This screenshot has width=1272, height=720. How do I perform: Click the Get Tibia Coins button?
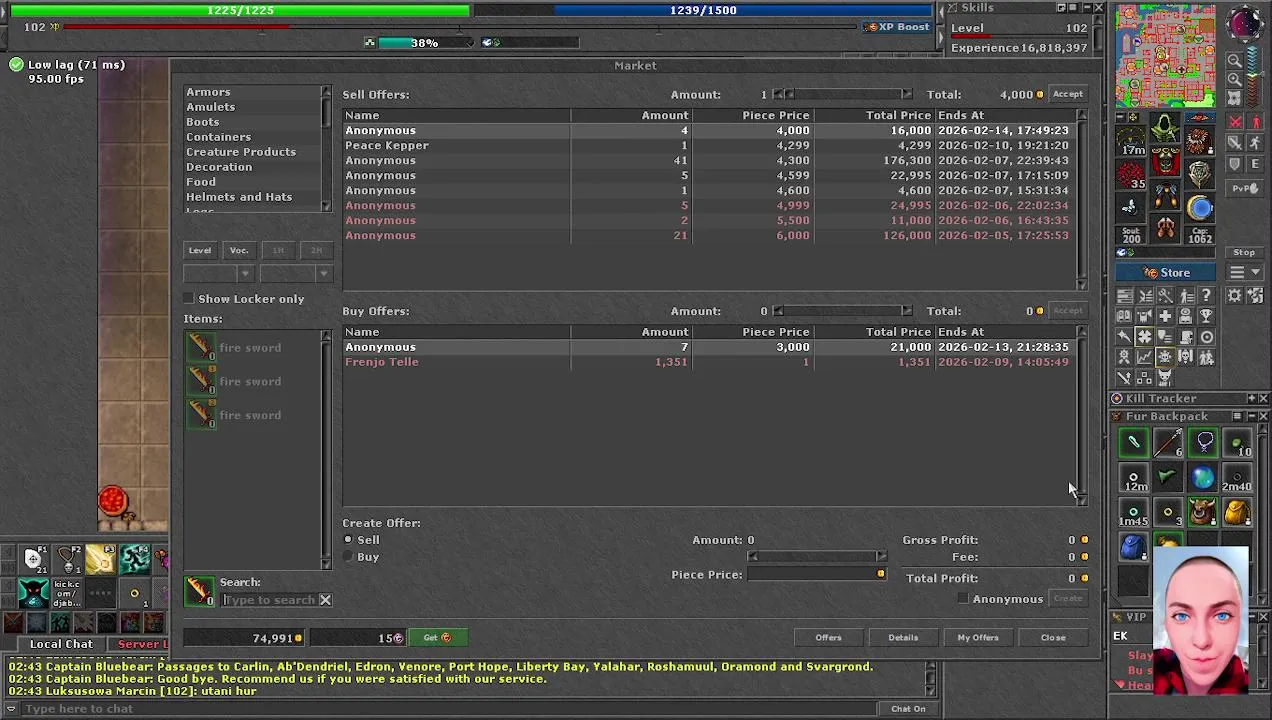pos(437,638)
